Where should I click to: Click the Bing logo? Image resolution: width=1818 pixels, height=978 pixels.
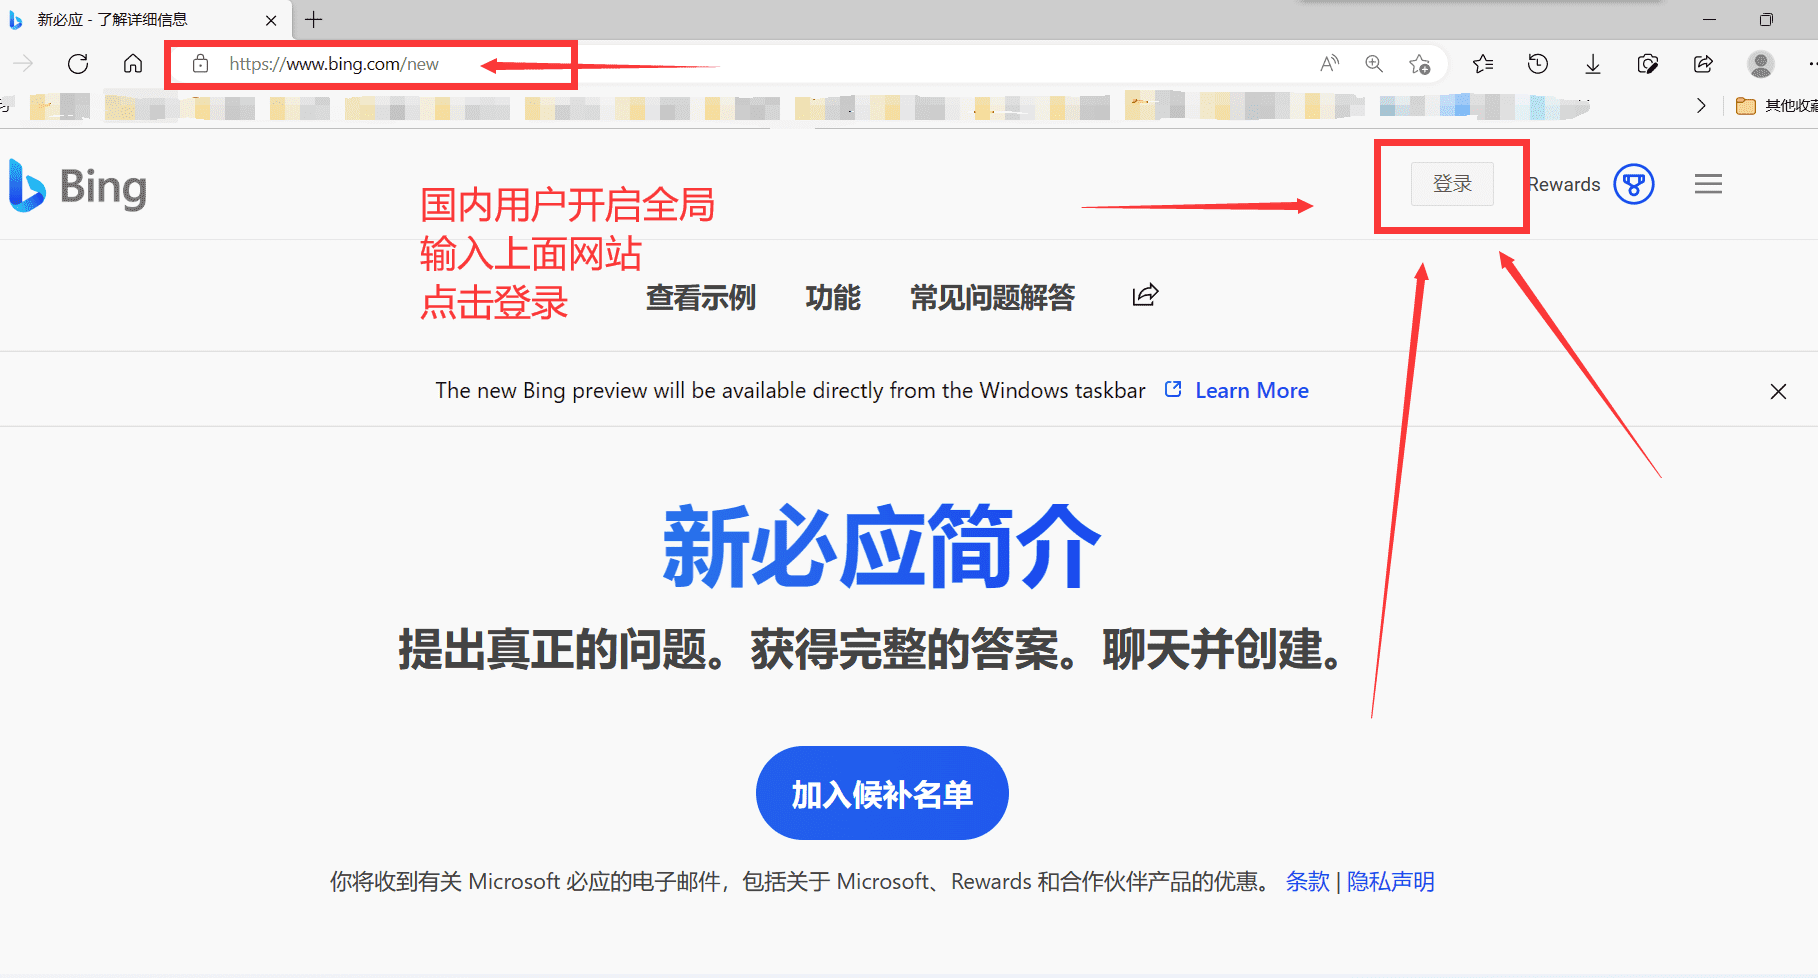[x=78, y=187]
